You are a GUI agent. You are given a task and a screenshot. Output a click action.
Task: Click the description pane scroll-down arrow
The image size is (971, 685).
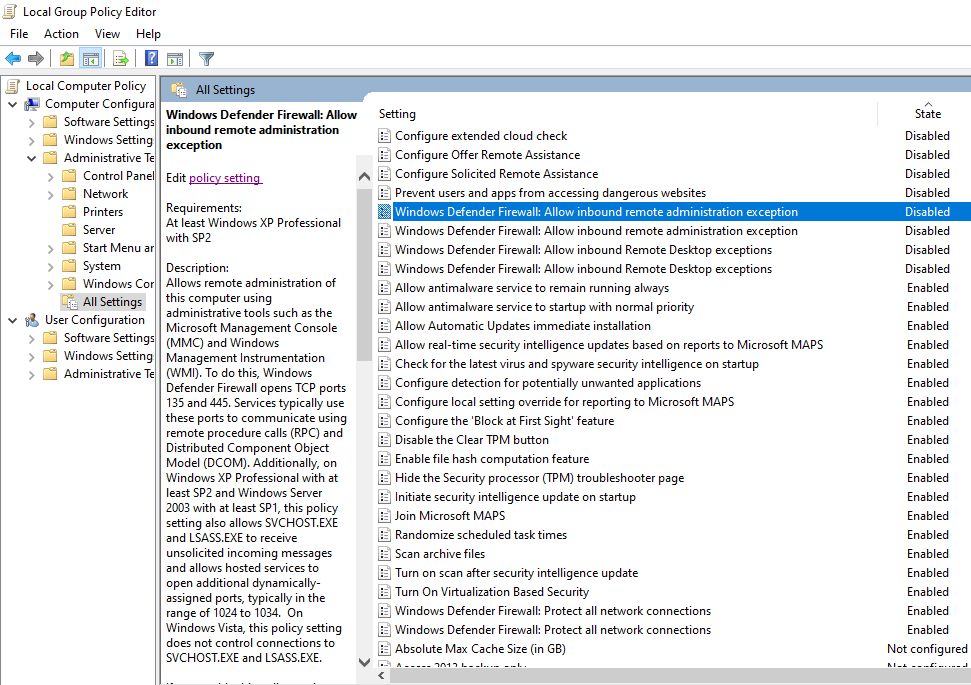point(364,661)
